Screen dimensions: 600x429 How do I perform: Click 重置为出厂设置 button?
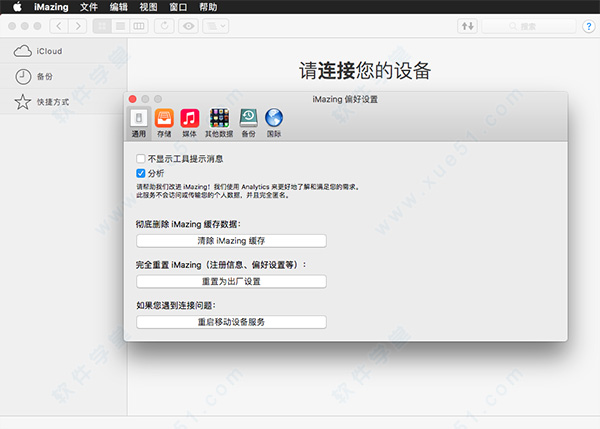231,281
